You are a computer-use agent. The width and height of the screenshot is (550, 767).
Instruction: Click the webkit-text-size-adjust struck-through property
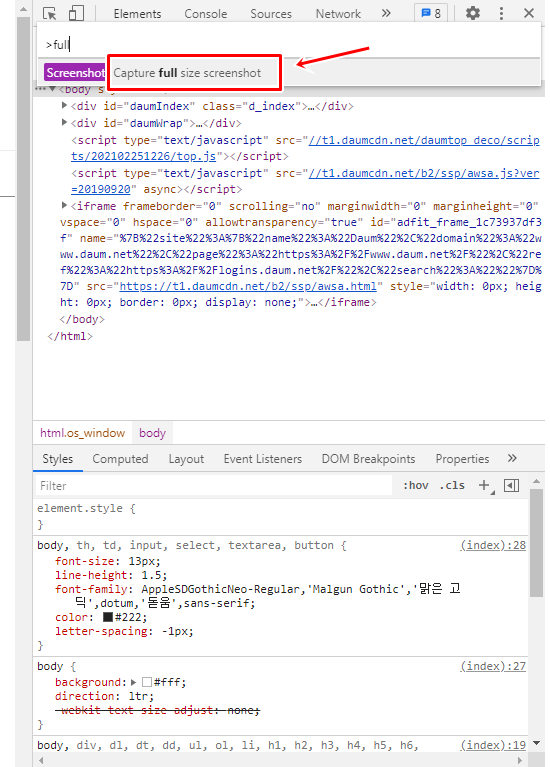point(157,710)
